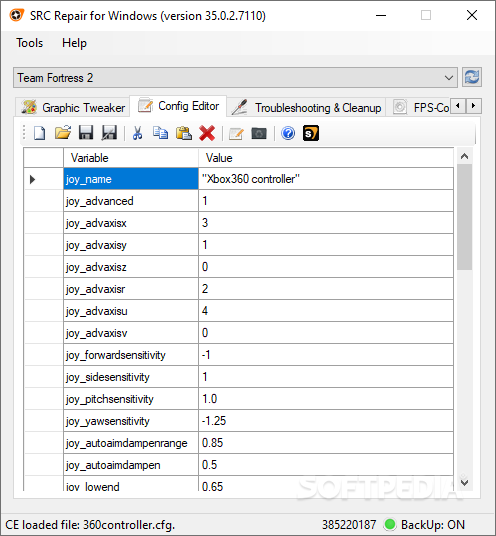
Task: Switch to the Graphic Tweaker tab
Action: (x=73, y=107)
